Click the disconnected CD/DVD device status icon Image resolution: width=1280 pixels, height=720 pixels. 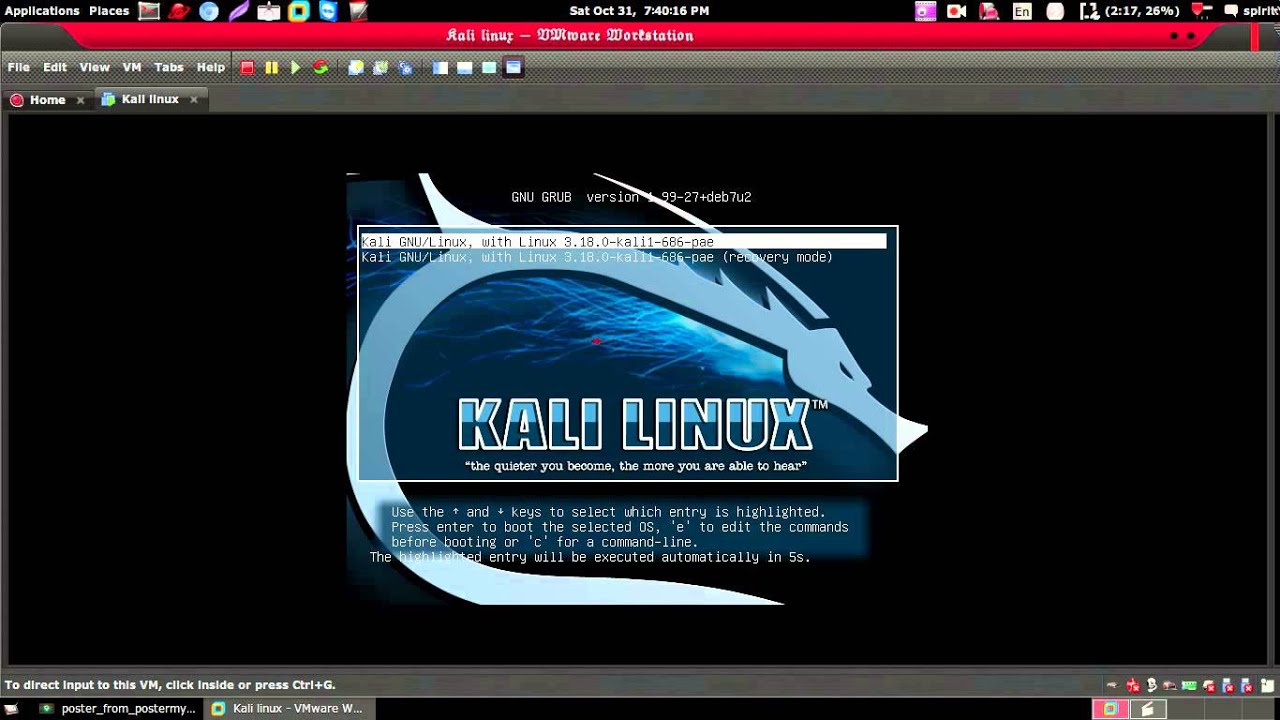point(1134,686)
